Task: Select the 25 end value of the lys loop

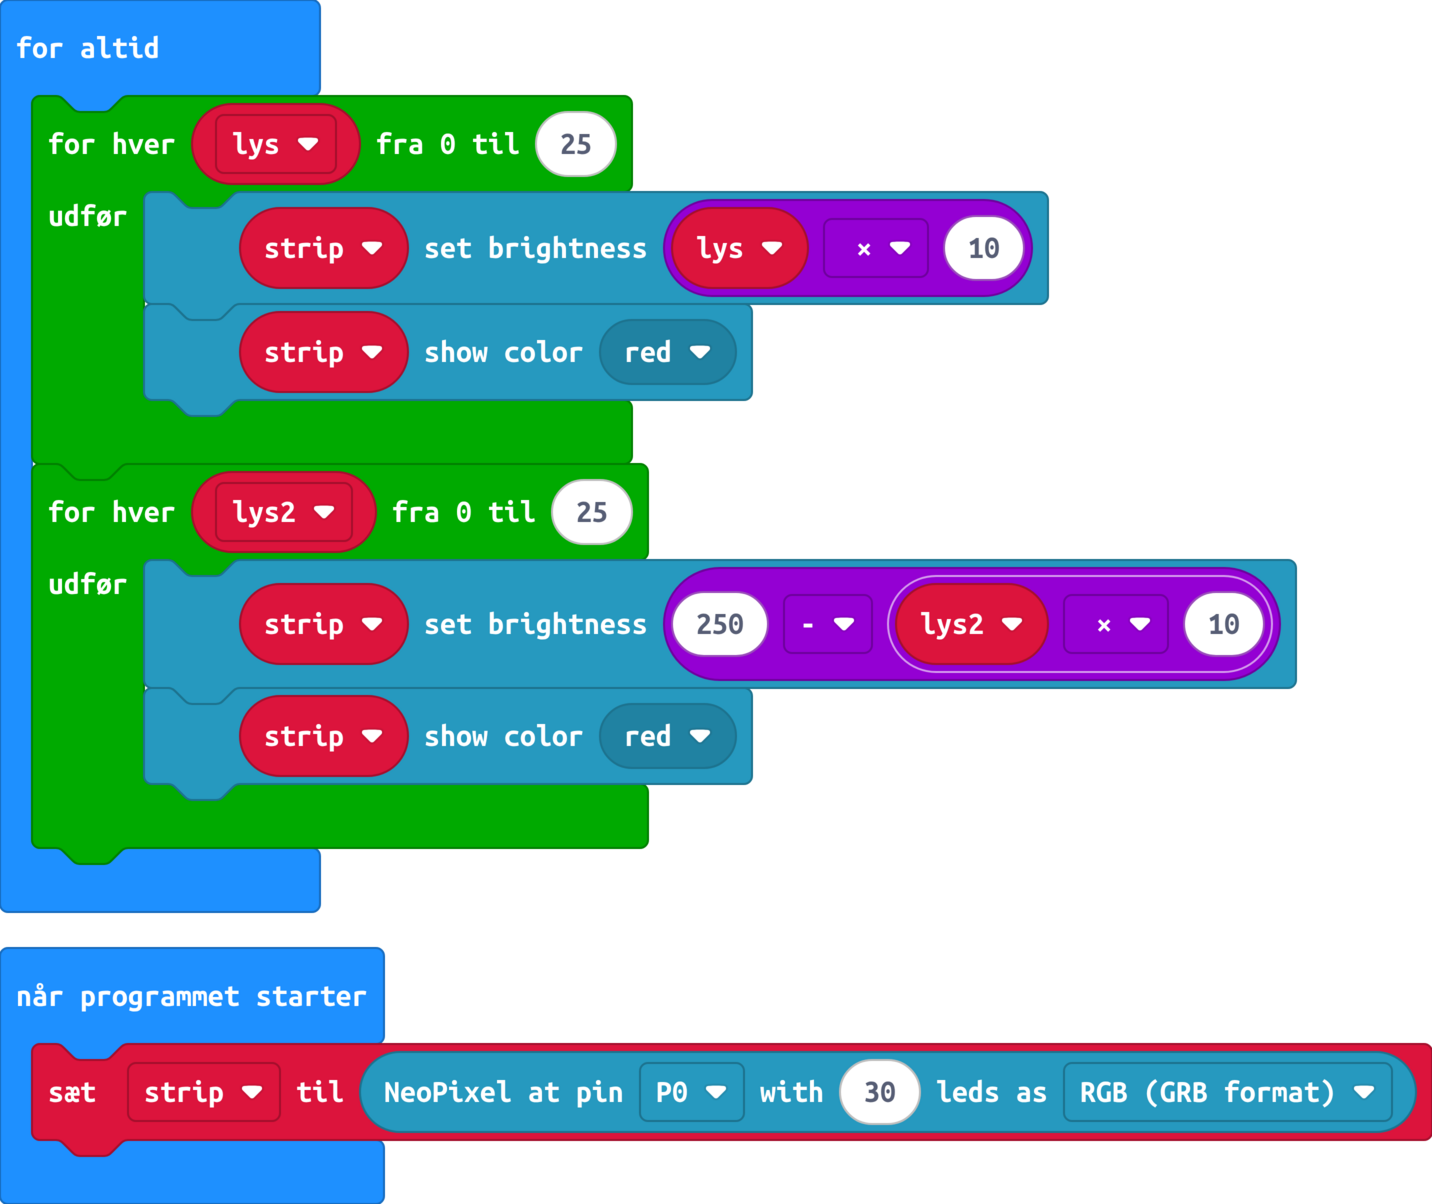Action: tap(576, 144)
